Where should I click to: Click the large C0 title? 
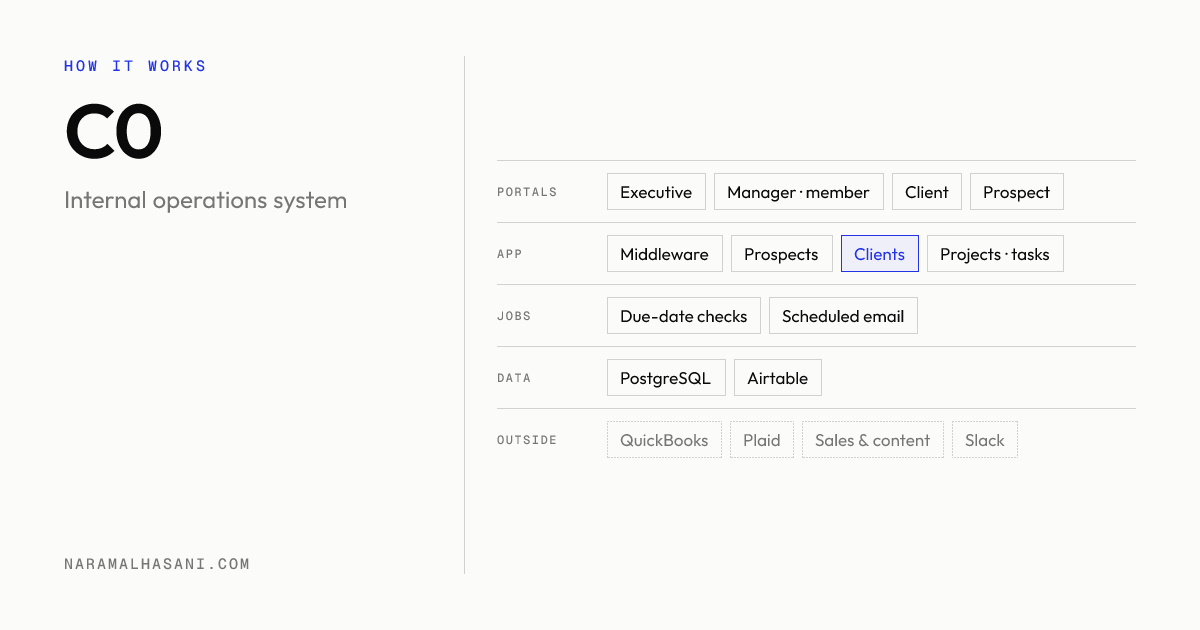(x=113, y=133)
